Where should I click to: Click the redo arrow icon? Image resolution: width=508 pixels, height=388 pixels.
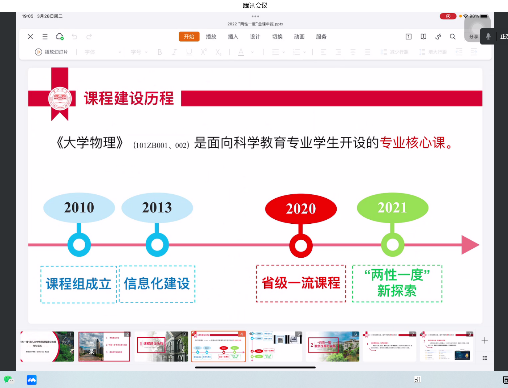89,37
